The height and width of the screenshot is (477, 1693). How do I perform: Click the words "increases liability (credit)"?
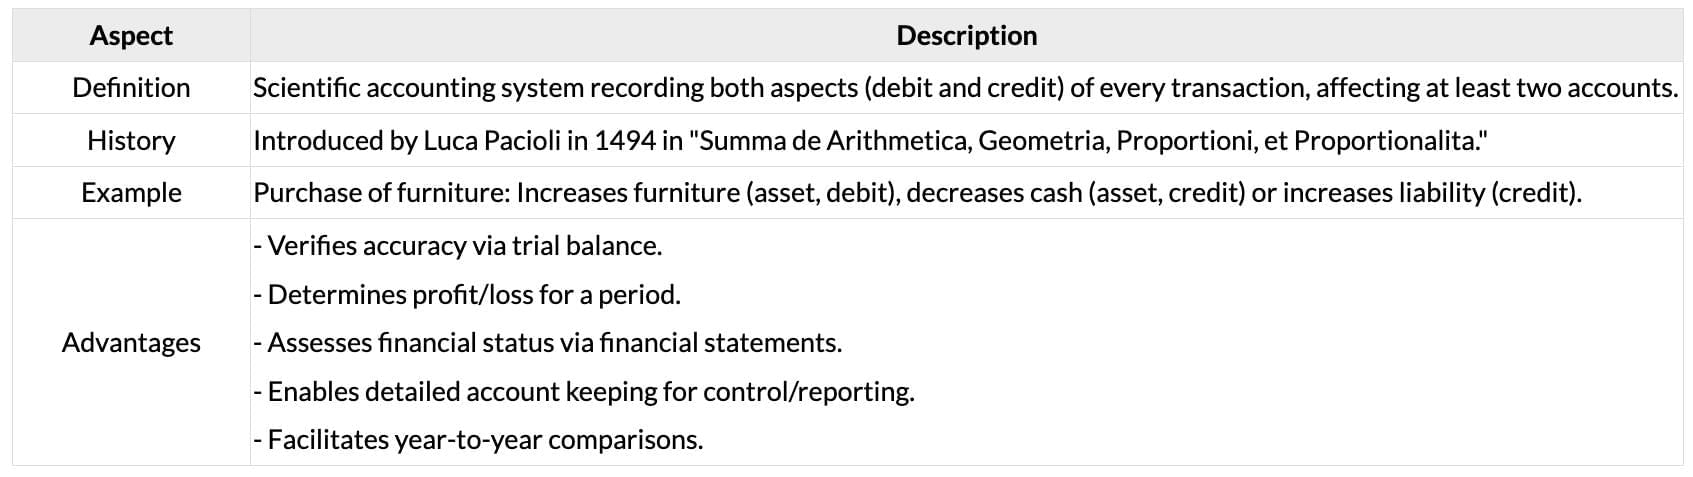point(1432,193)
